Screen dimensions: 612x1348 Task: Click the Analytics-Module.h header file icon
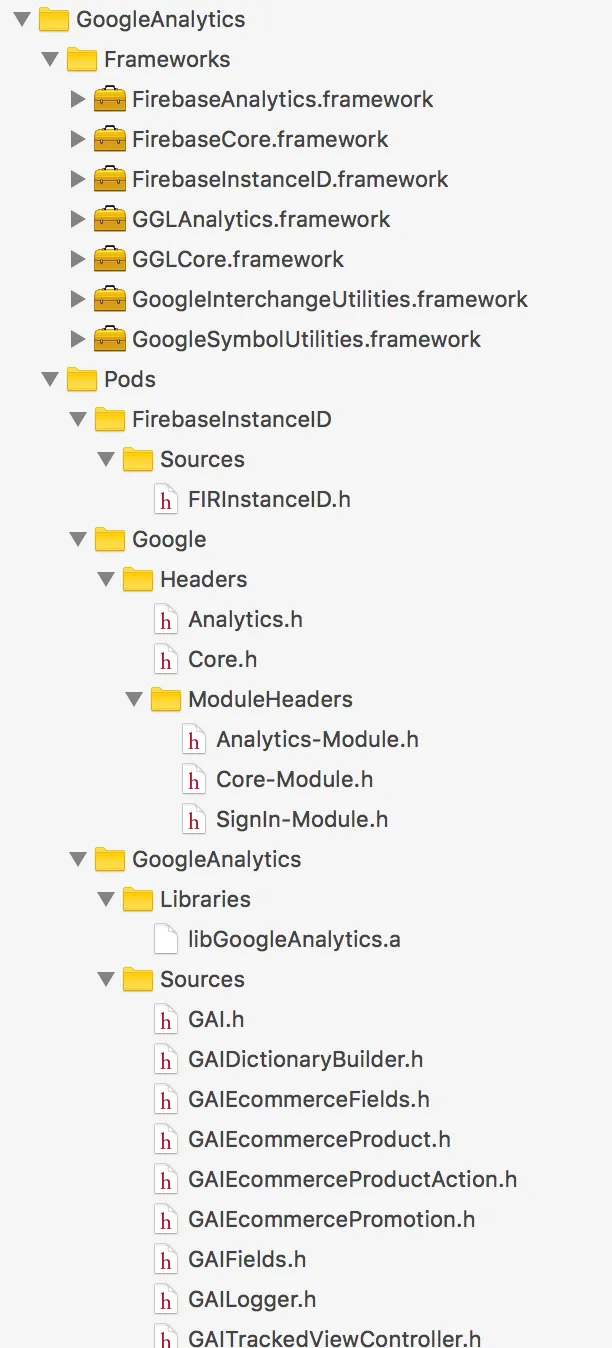pos(194,739)
